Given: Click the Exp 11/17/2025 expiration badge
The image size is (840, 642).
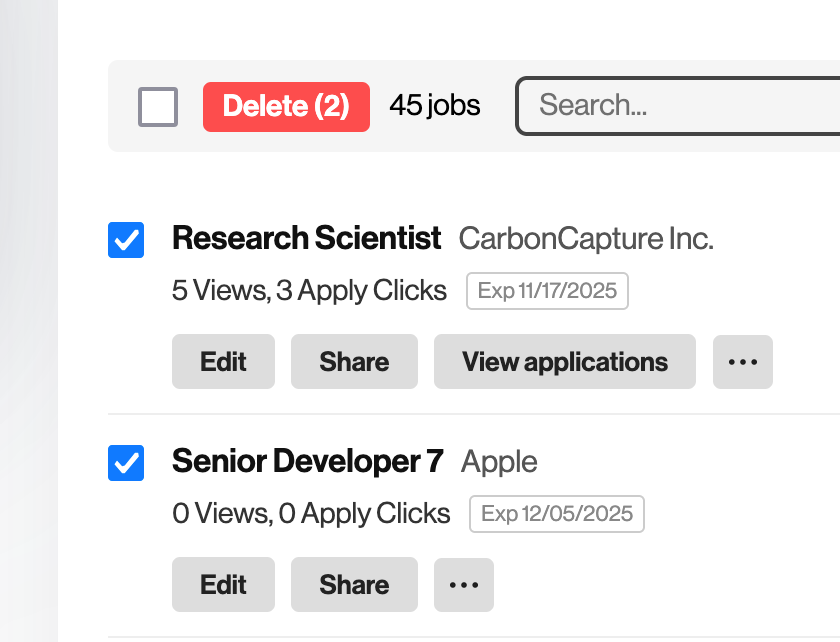Looking at the screenshot, I should click(x=547, y=291).
